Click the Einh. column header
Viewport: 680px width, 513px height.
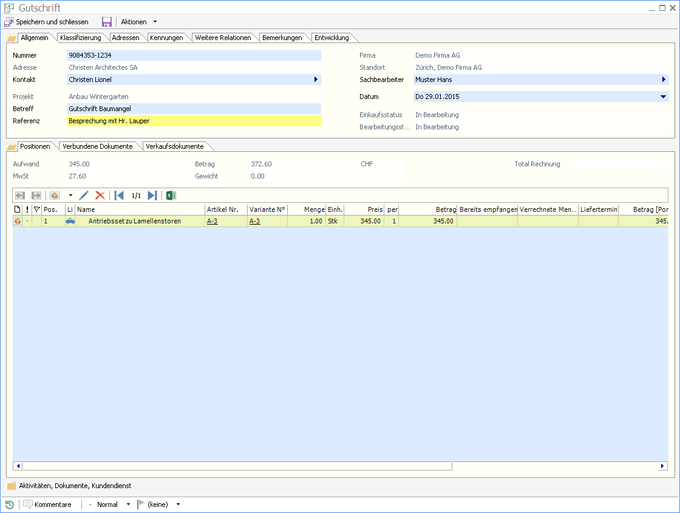(335, 209)
